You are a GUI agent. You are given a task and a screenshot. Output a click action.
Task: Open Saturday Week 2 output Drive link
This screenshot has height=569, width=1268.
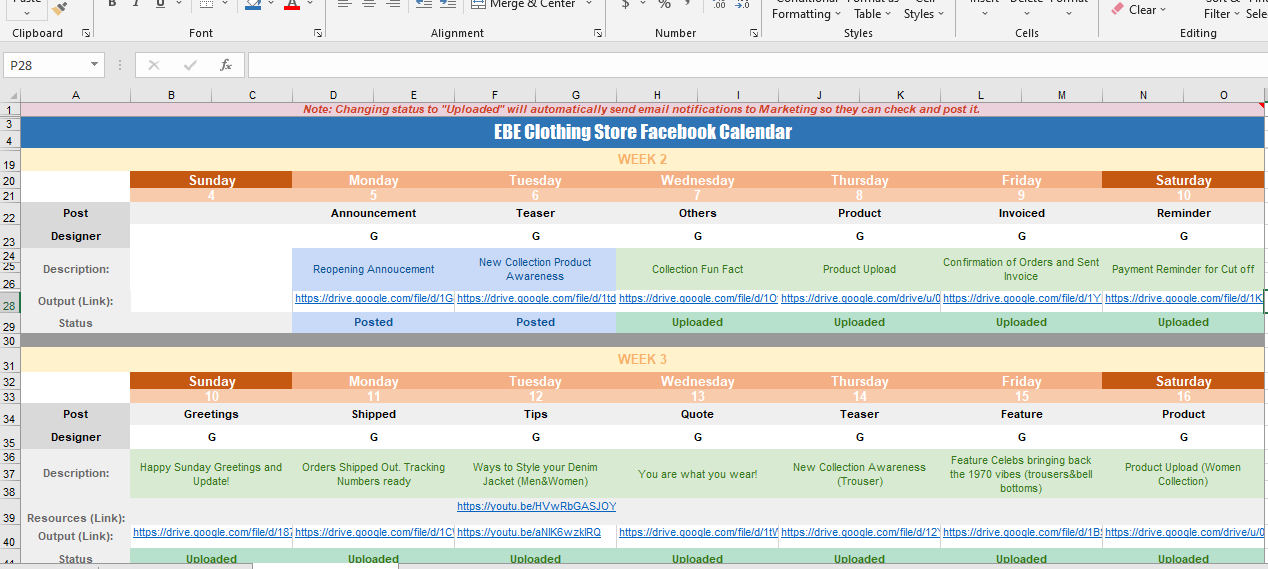1183,298
